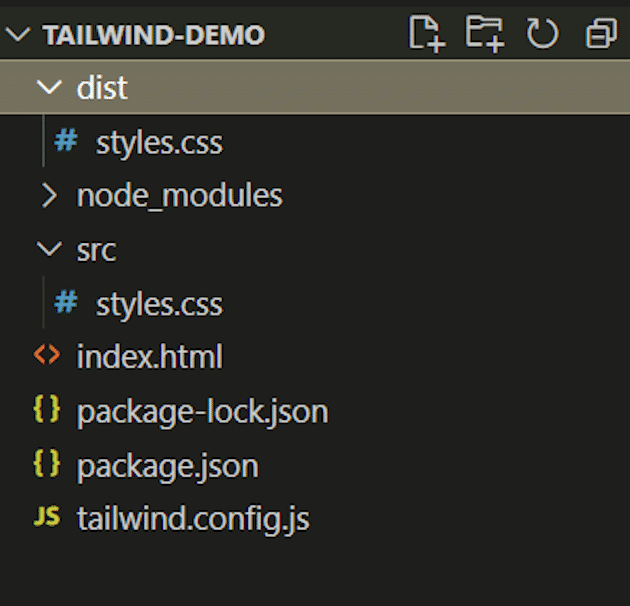Click the JSON braces icon for package.json
Image resolution: width=630 pixels, height=606 pixels.
[x=47, y=464]
